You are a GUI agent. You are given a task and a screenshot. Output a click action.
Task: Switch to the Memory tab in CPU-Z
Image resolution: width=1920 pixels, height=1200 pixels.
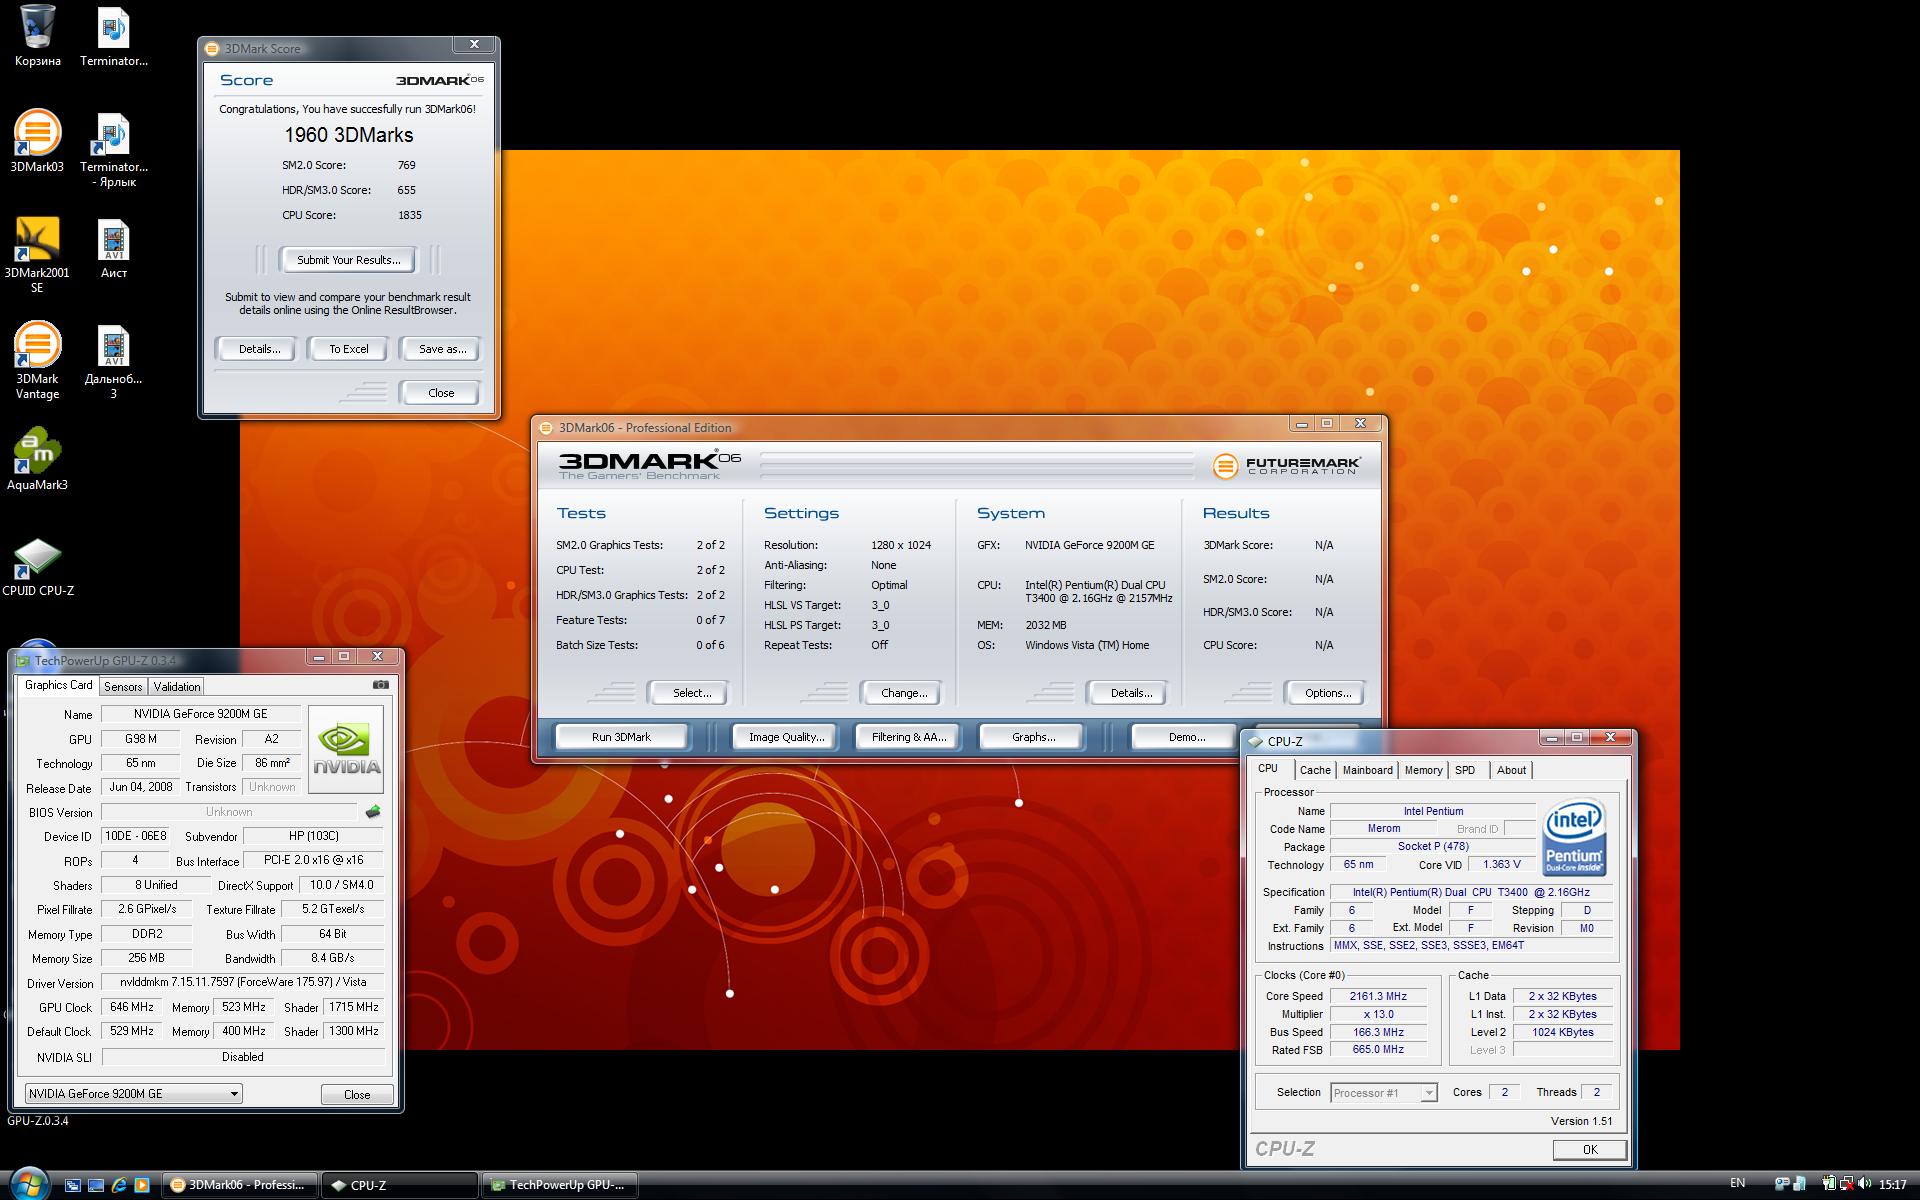[1423, 770]
